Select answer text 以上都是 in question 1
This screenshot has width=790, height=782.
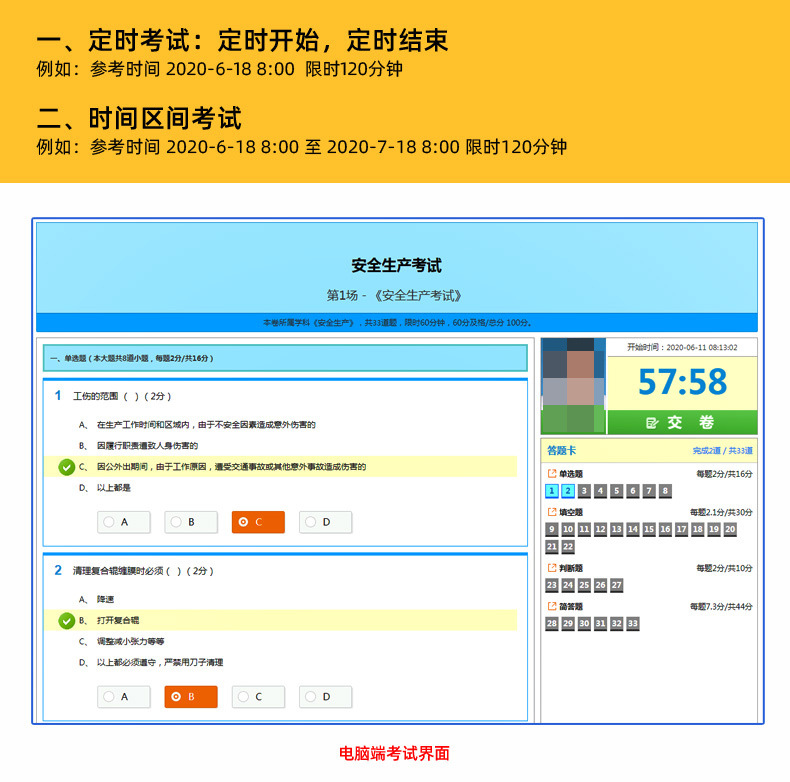pyautogui.click(x=114, y=488)
